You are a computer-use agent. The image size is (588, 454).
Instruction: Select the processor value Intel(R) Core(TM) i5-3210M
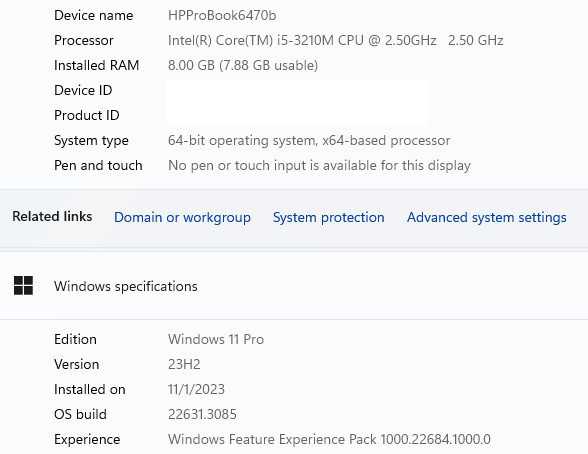336,40
